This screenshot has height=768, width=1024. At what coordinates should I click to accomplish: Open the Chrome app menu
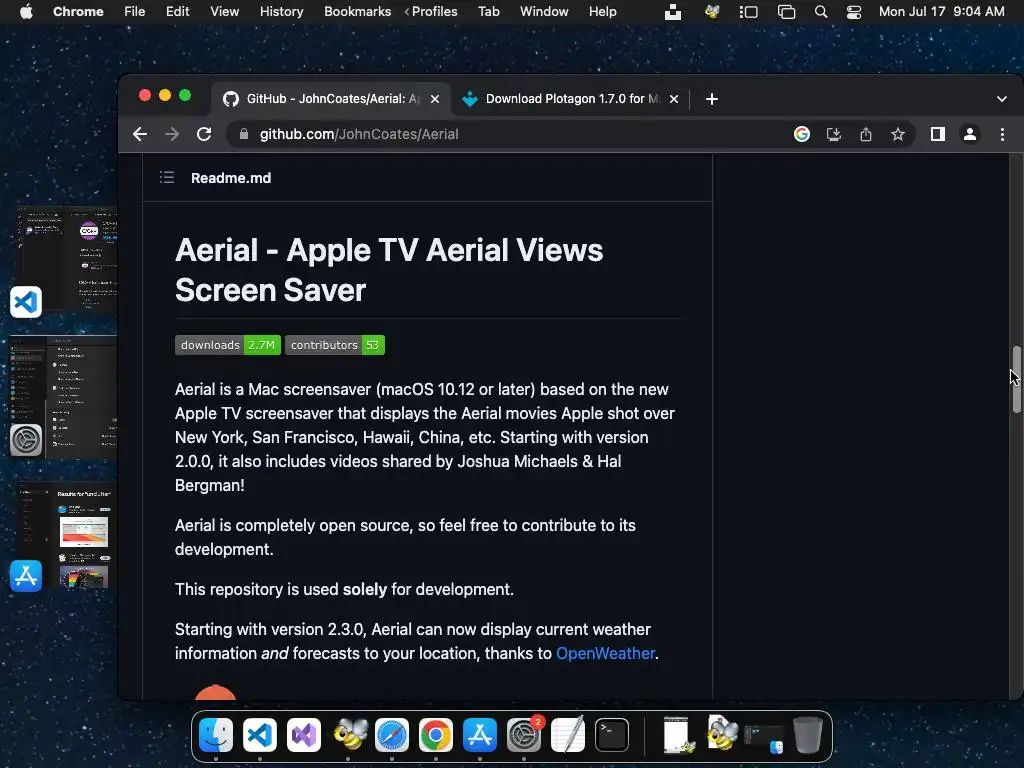tap(78, 11)
